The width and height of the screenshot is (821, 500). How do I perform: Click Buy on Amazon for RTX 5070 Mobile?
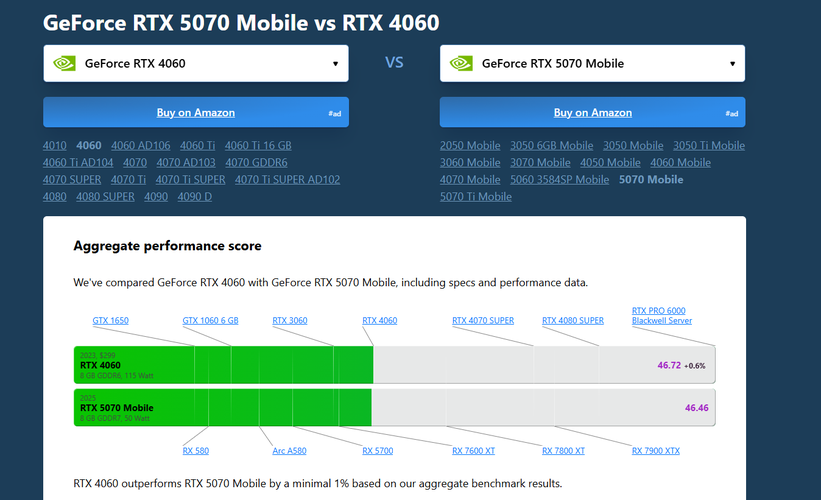pyautogui.click(x=593, y=112)
